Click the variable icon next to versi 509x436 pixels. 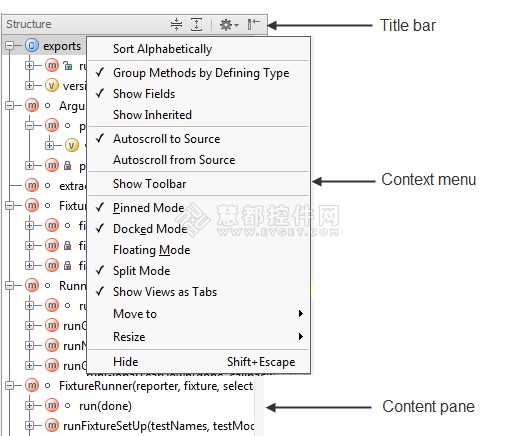pos(52,85)
